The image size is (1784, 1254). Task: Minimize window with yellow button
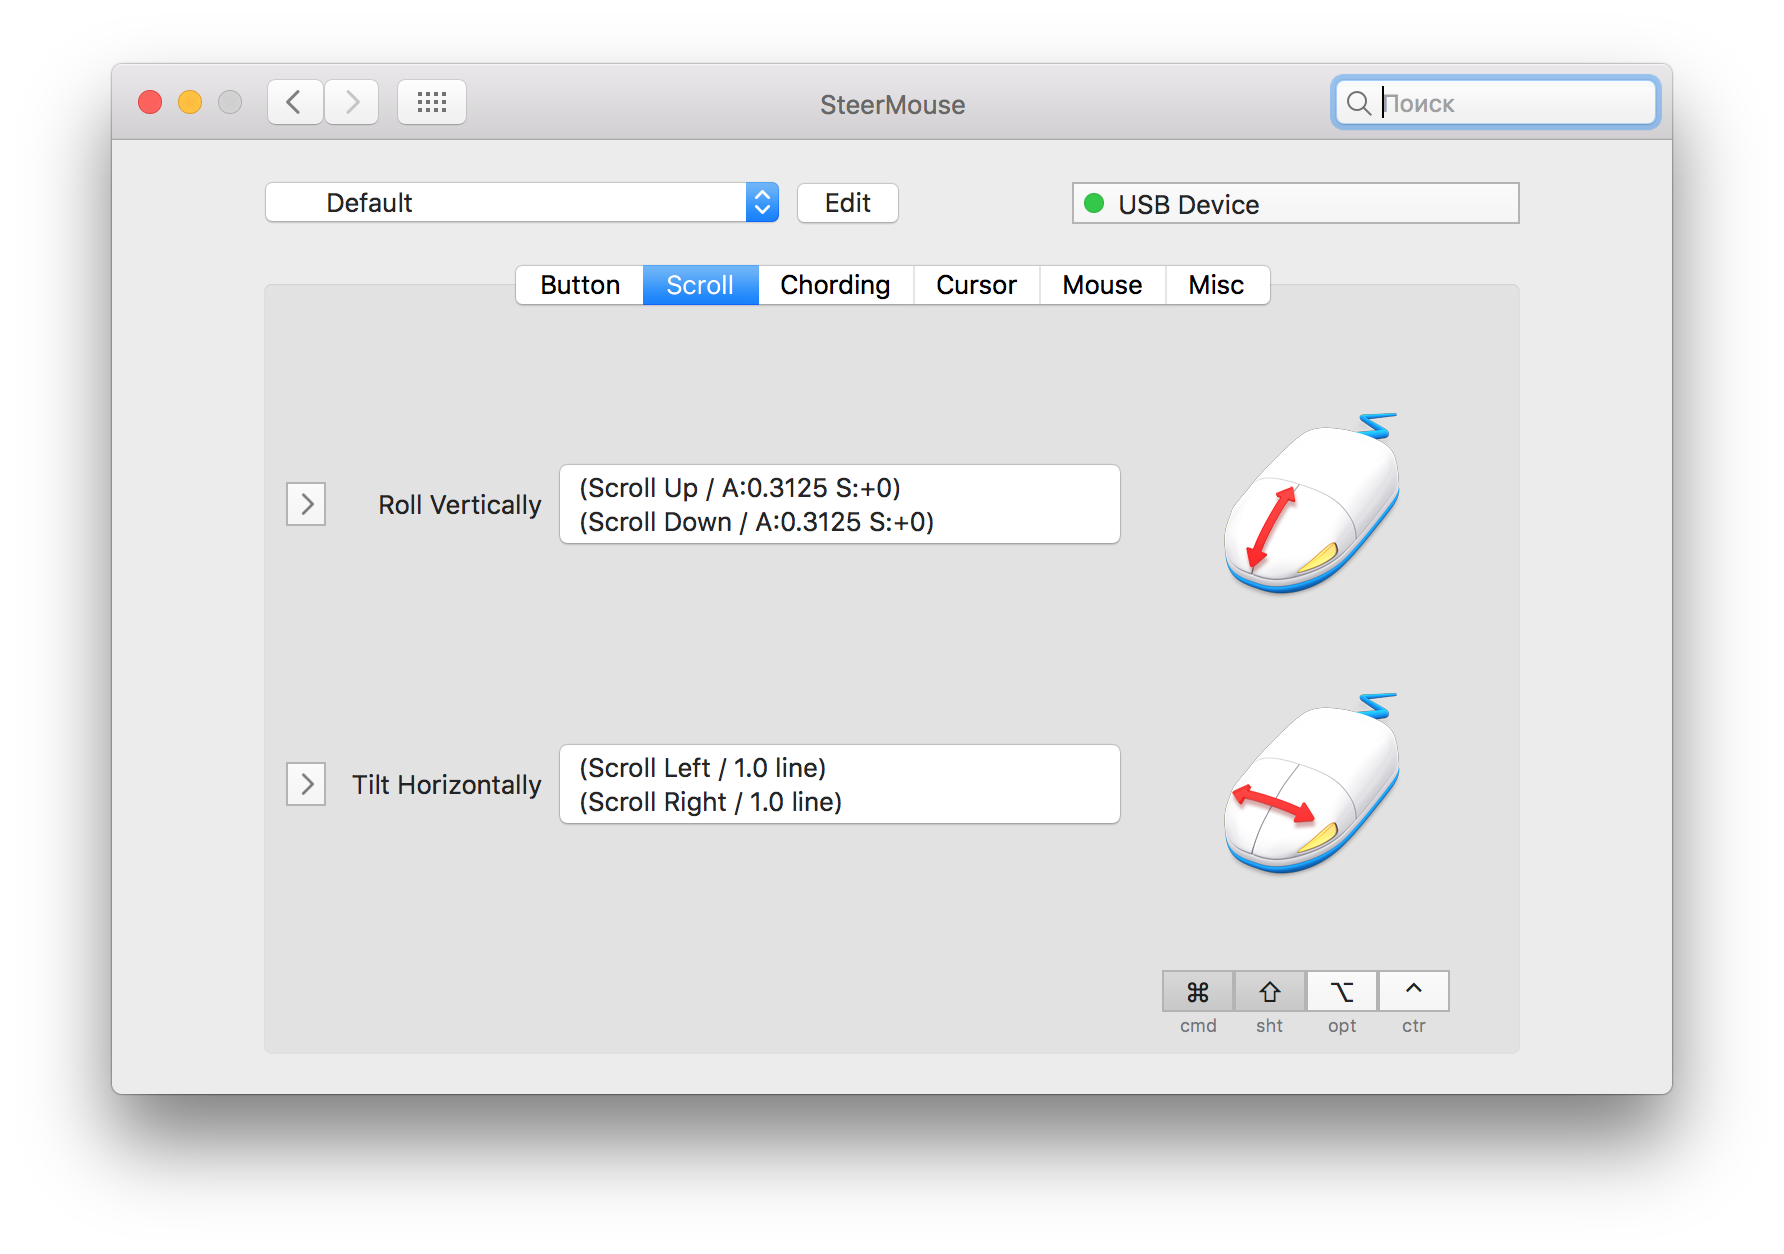[190, 102]
